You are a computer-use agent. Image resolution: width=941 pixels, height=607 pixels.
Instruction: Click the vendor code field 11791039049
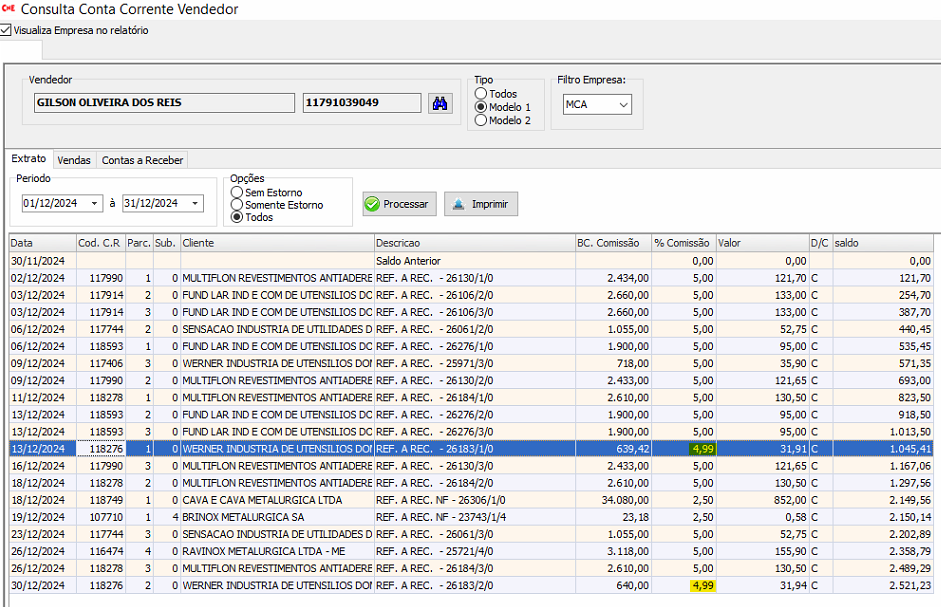click(361, 103)
